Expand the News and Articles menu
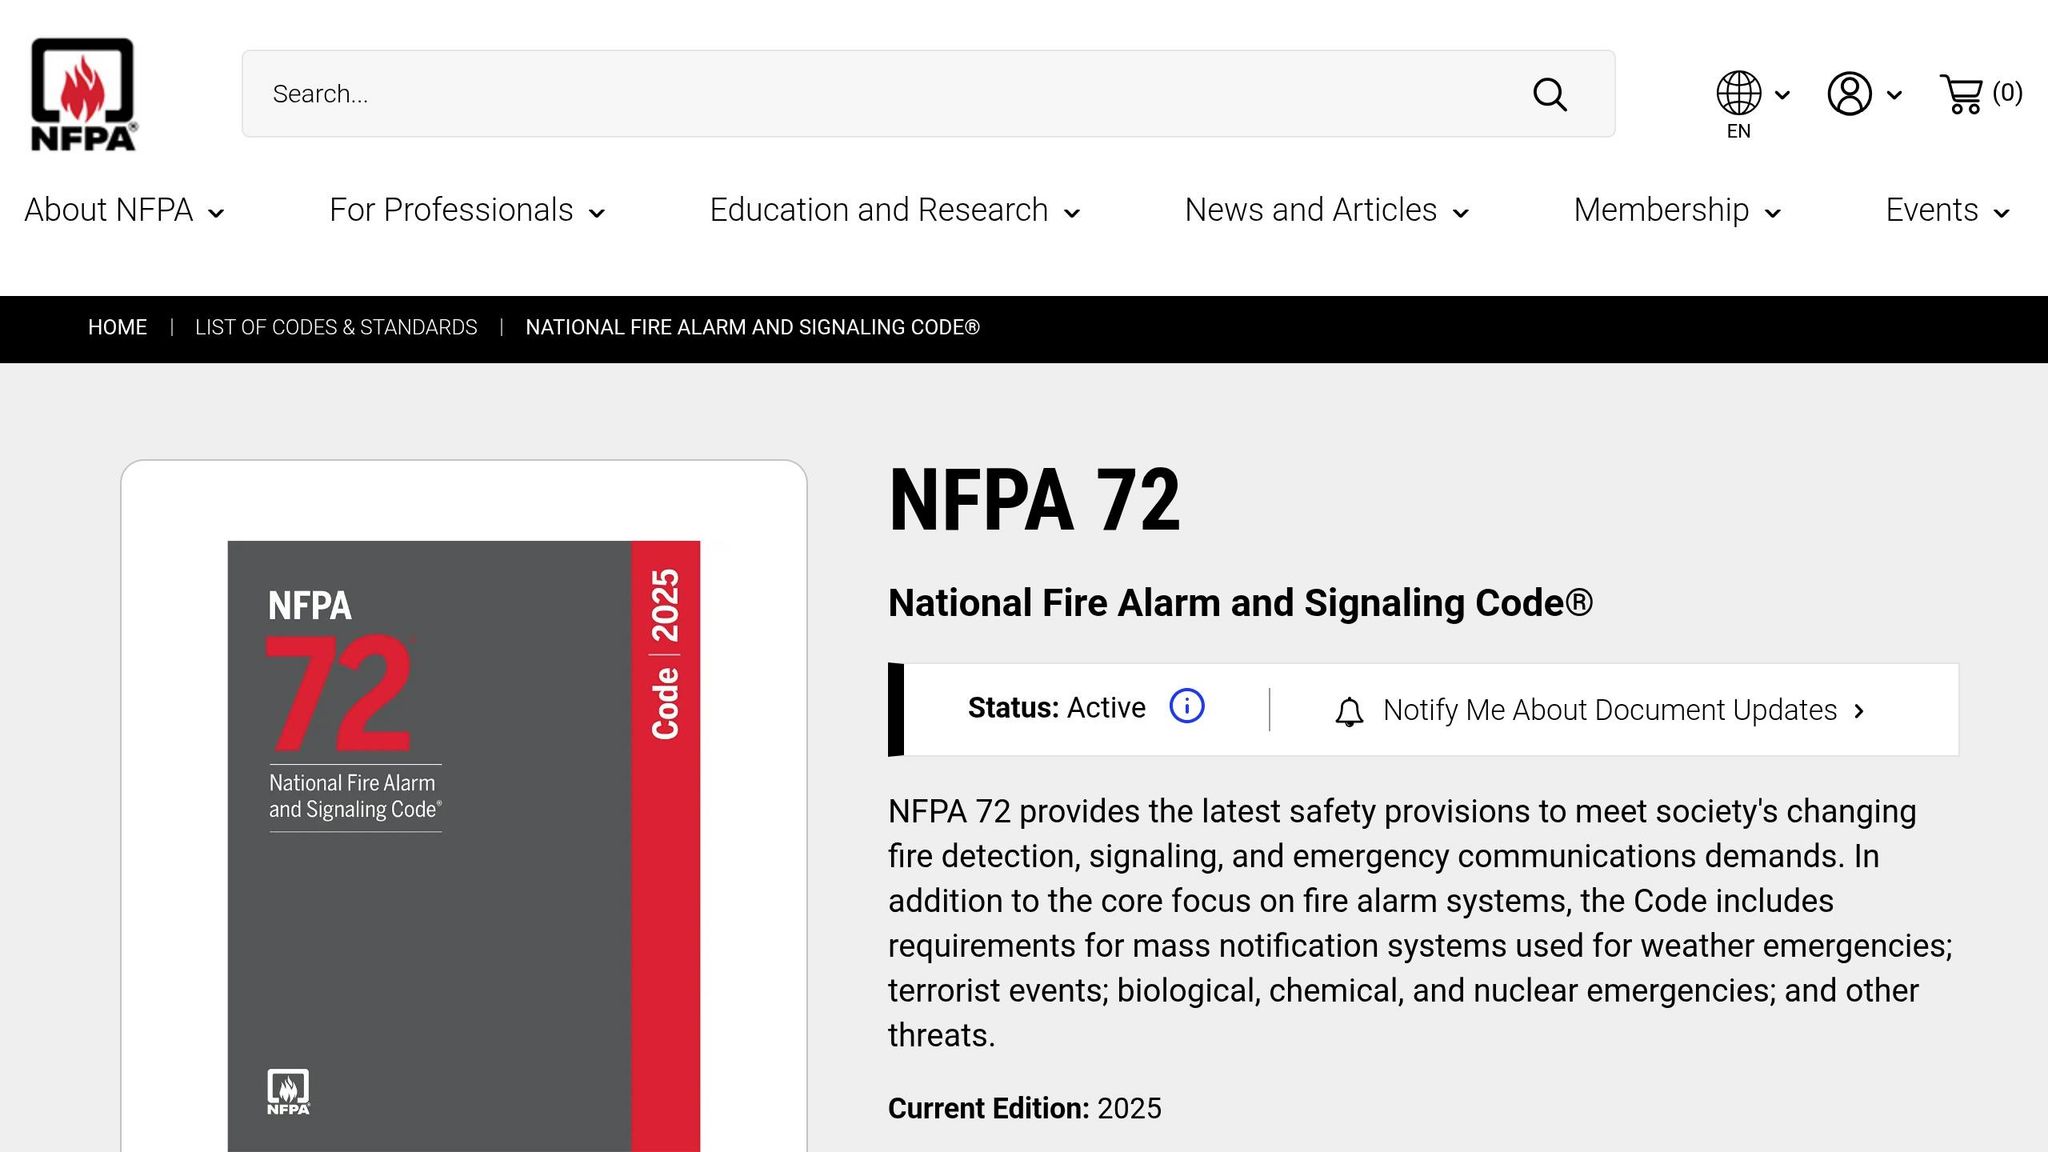 [x=1327, y=210]
